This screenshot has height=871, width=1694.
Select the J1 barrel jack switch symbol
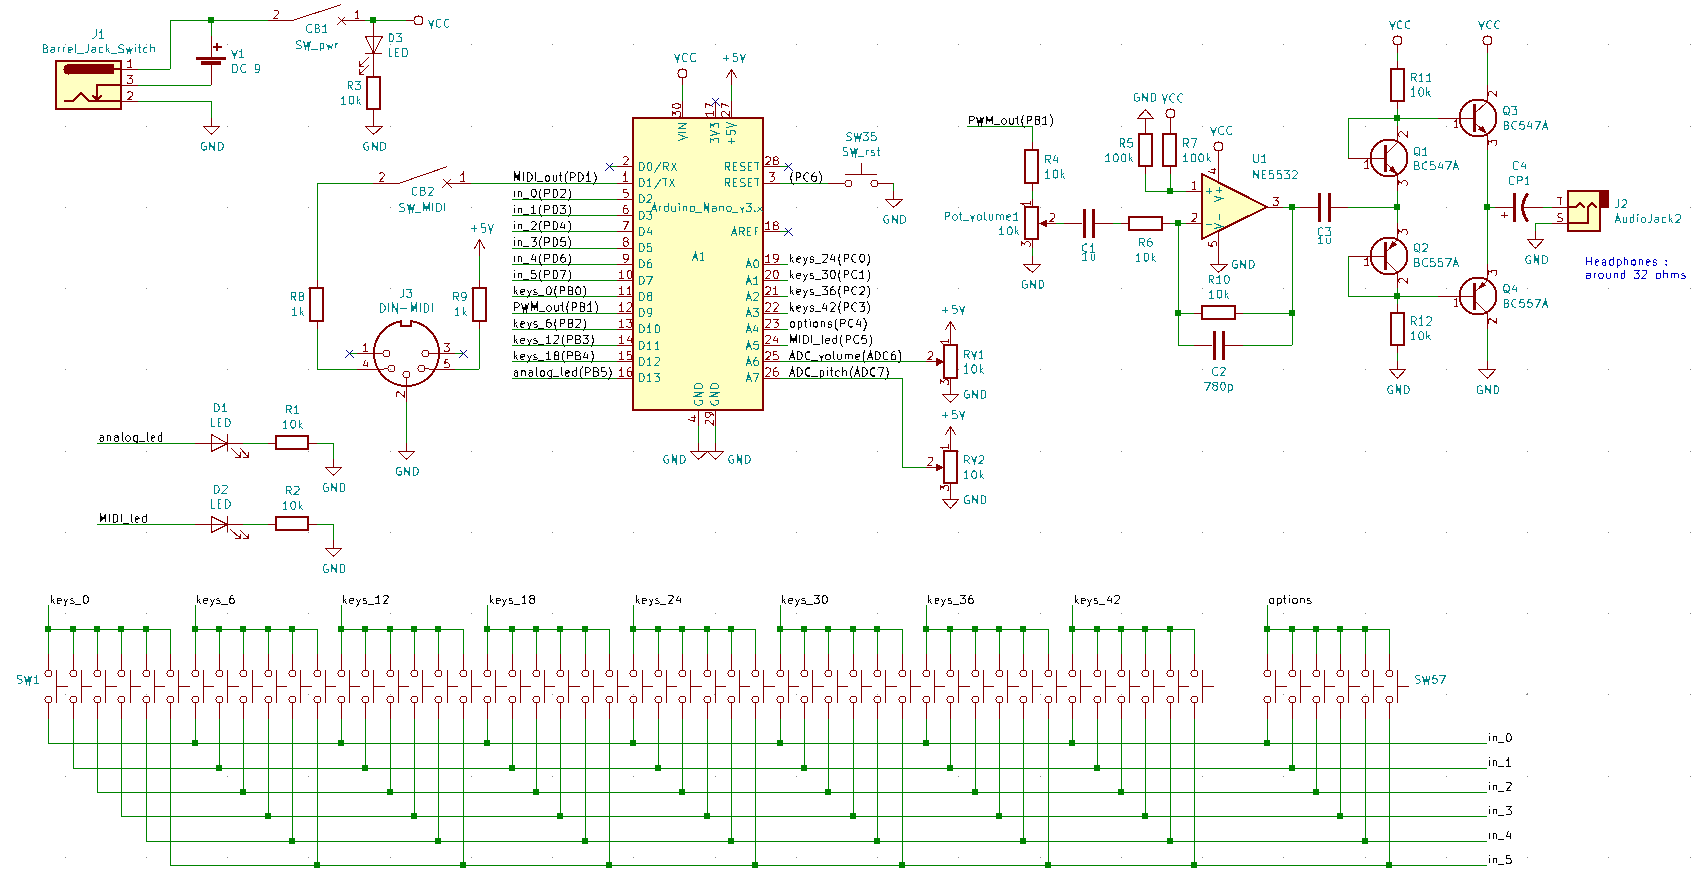(89, 84)
